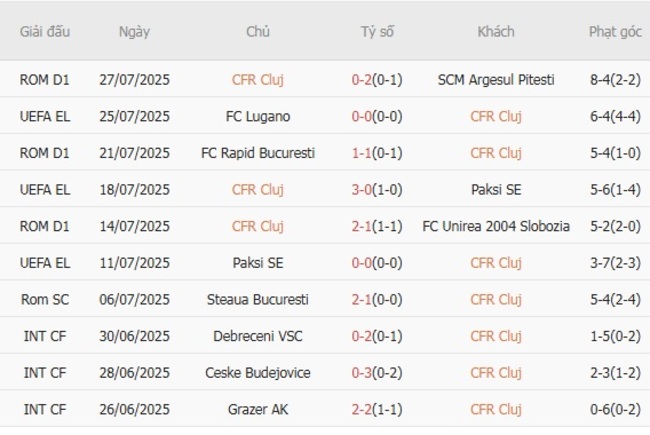
Task: Select the Ceske Budejovice team name
Action: coord(258,372)
